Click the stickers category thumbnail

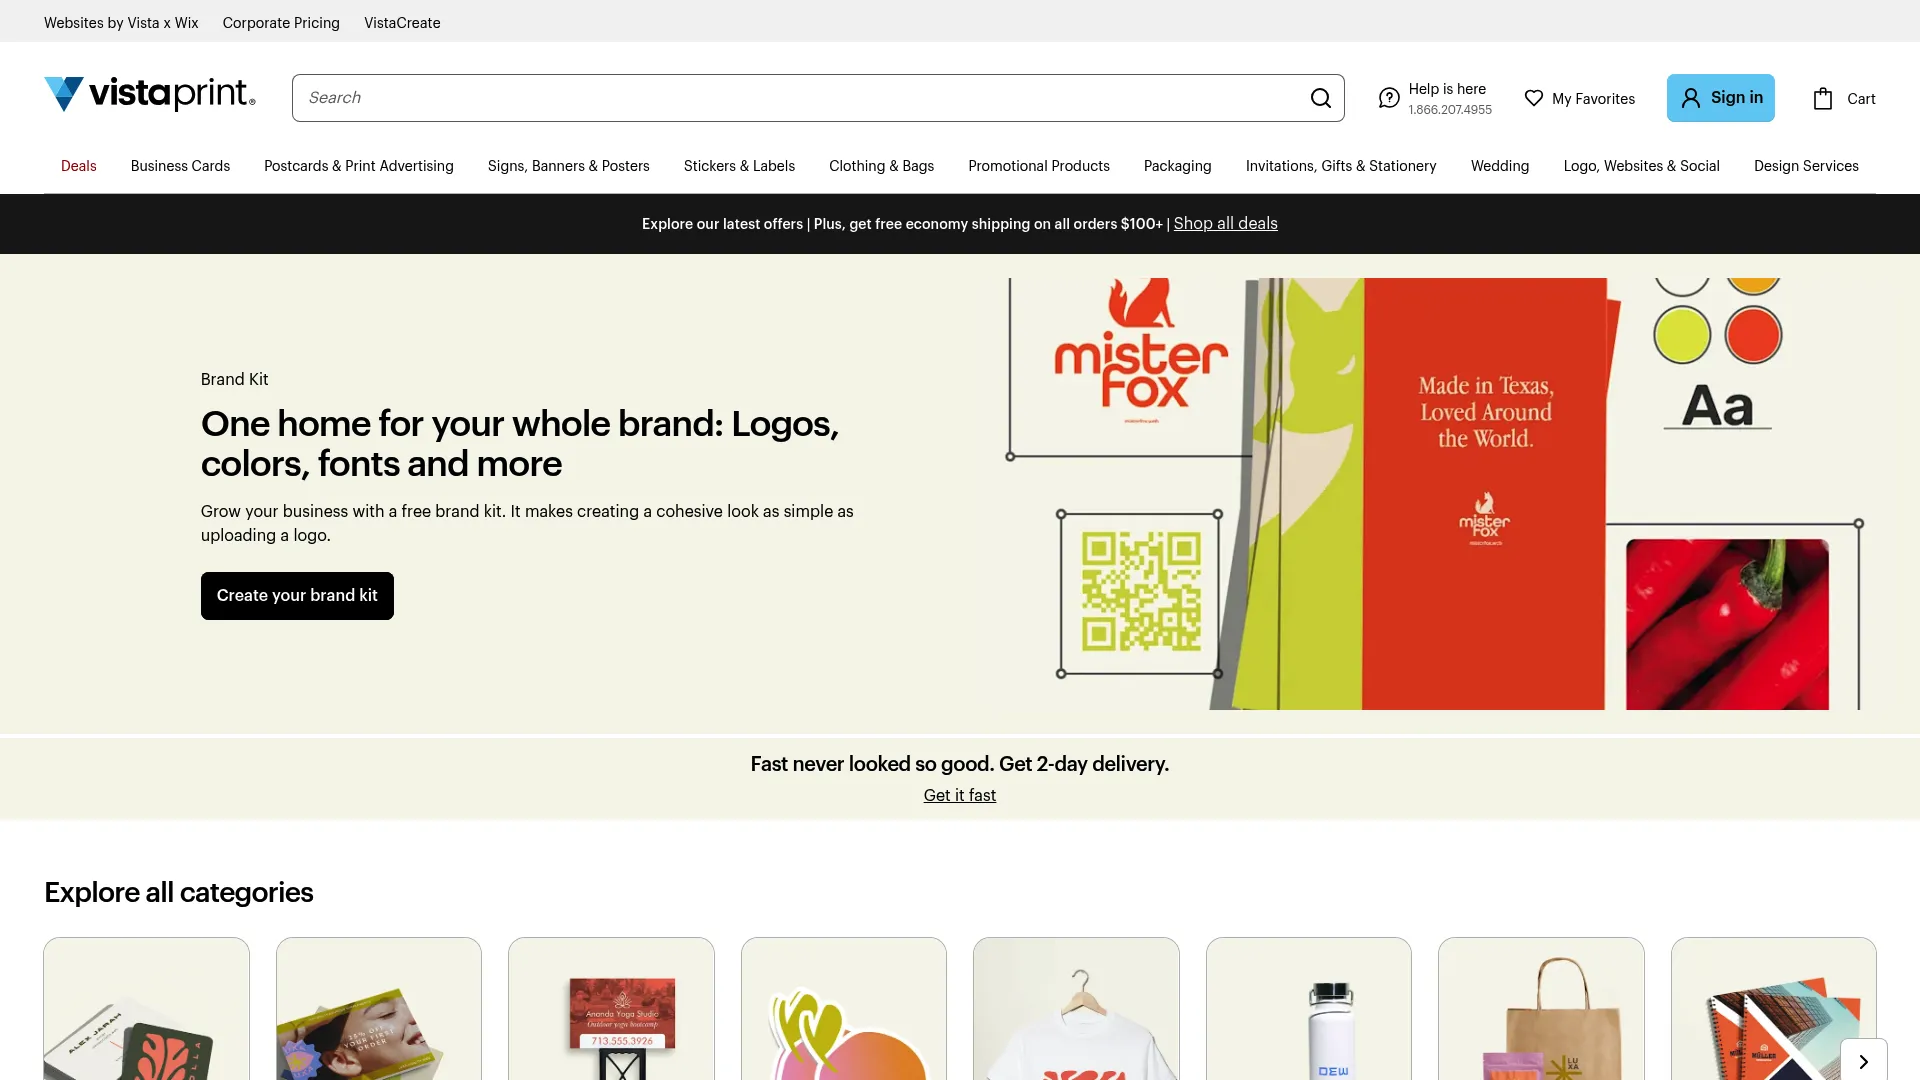[x=844, y=1008]
